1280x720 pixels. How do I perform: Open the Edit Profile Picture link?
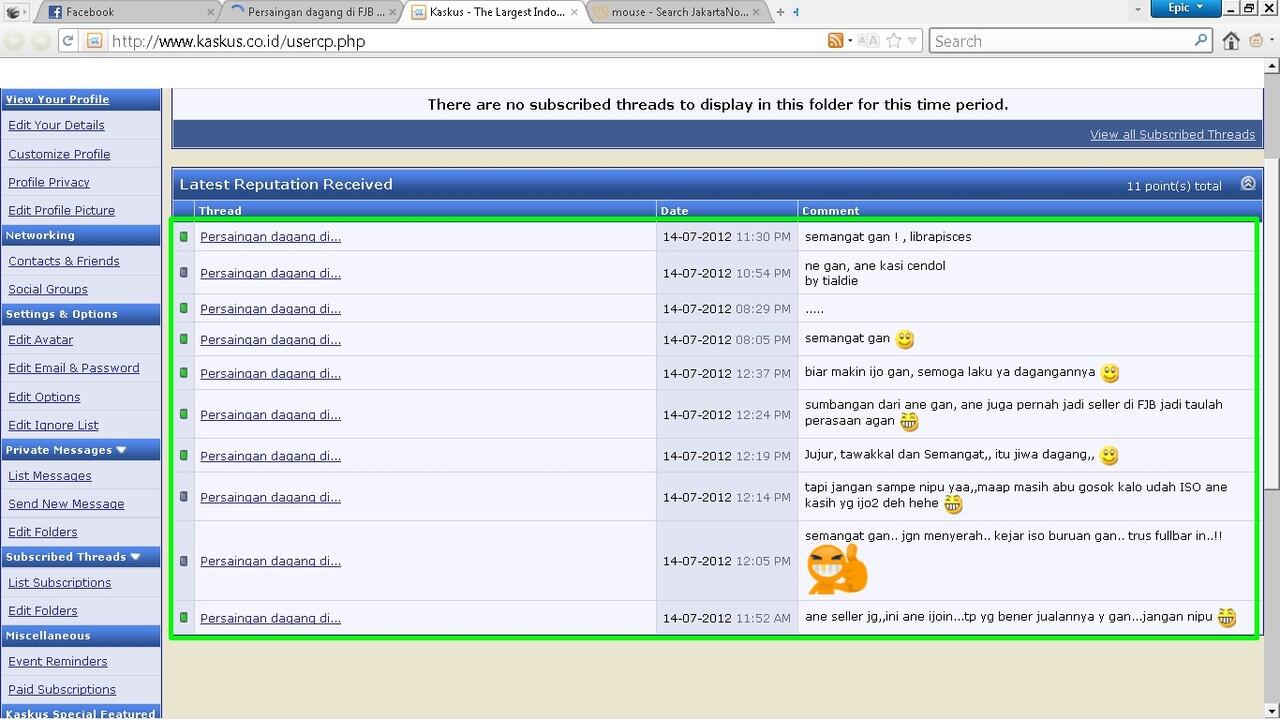coord(61,210)
